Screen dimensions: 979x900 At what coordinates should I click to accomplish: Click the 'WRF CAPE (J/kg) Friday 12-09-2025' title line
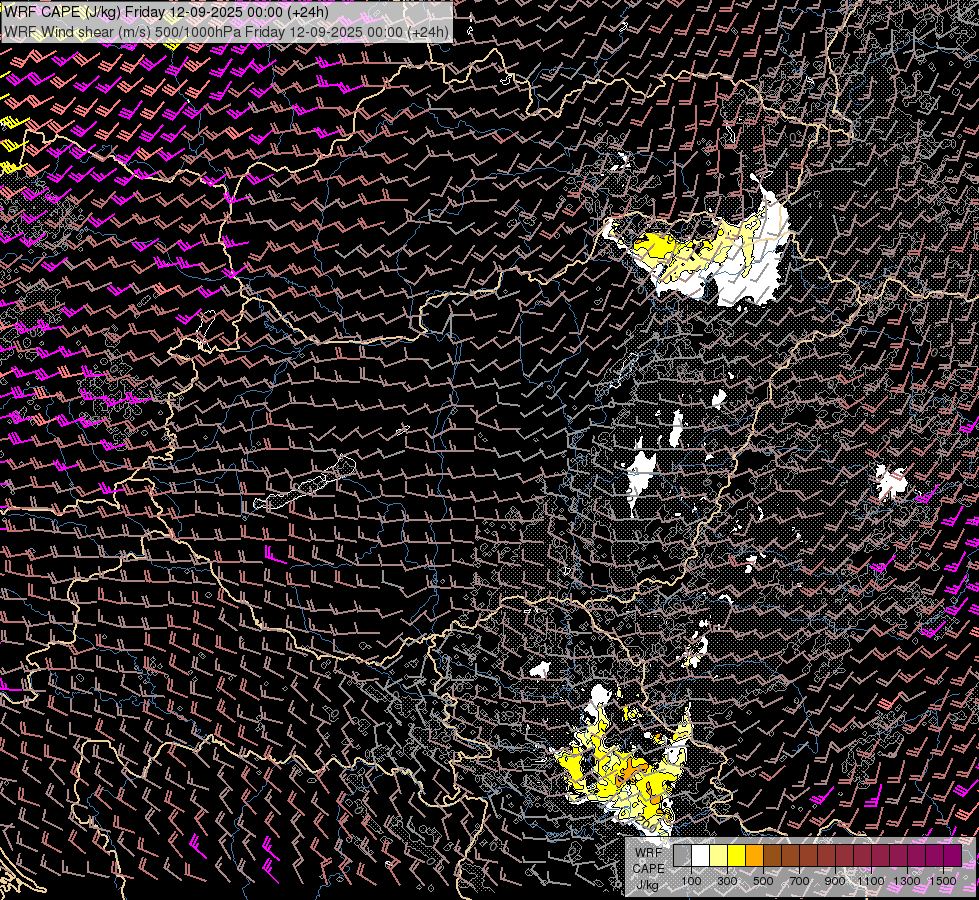pyautogui.click(x=167, y=12)
